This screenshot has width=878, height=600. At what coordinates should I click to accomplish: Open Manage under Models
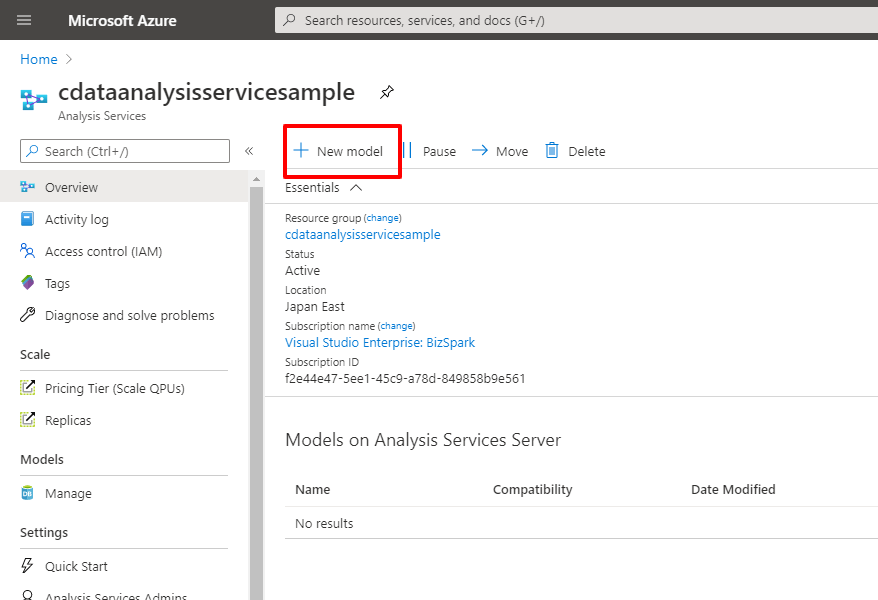point(68,493)
